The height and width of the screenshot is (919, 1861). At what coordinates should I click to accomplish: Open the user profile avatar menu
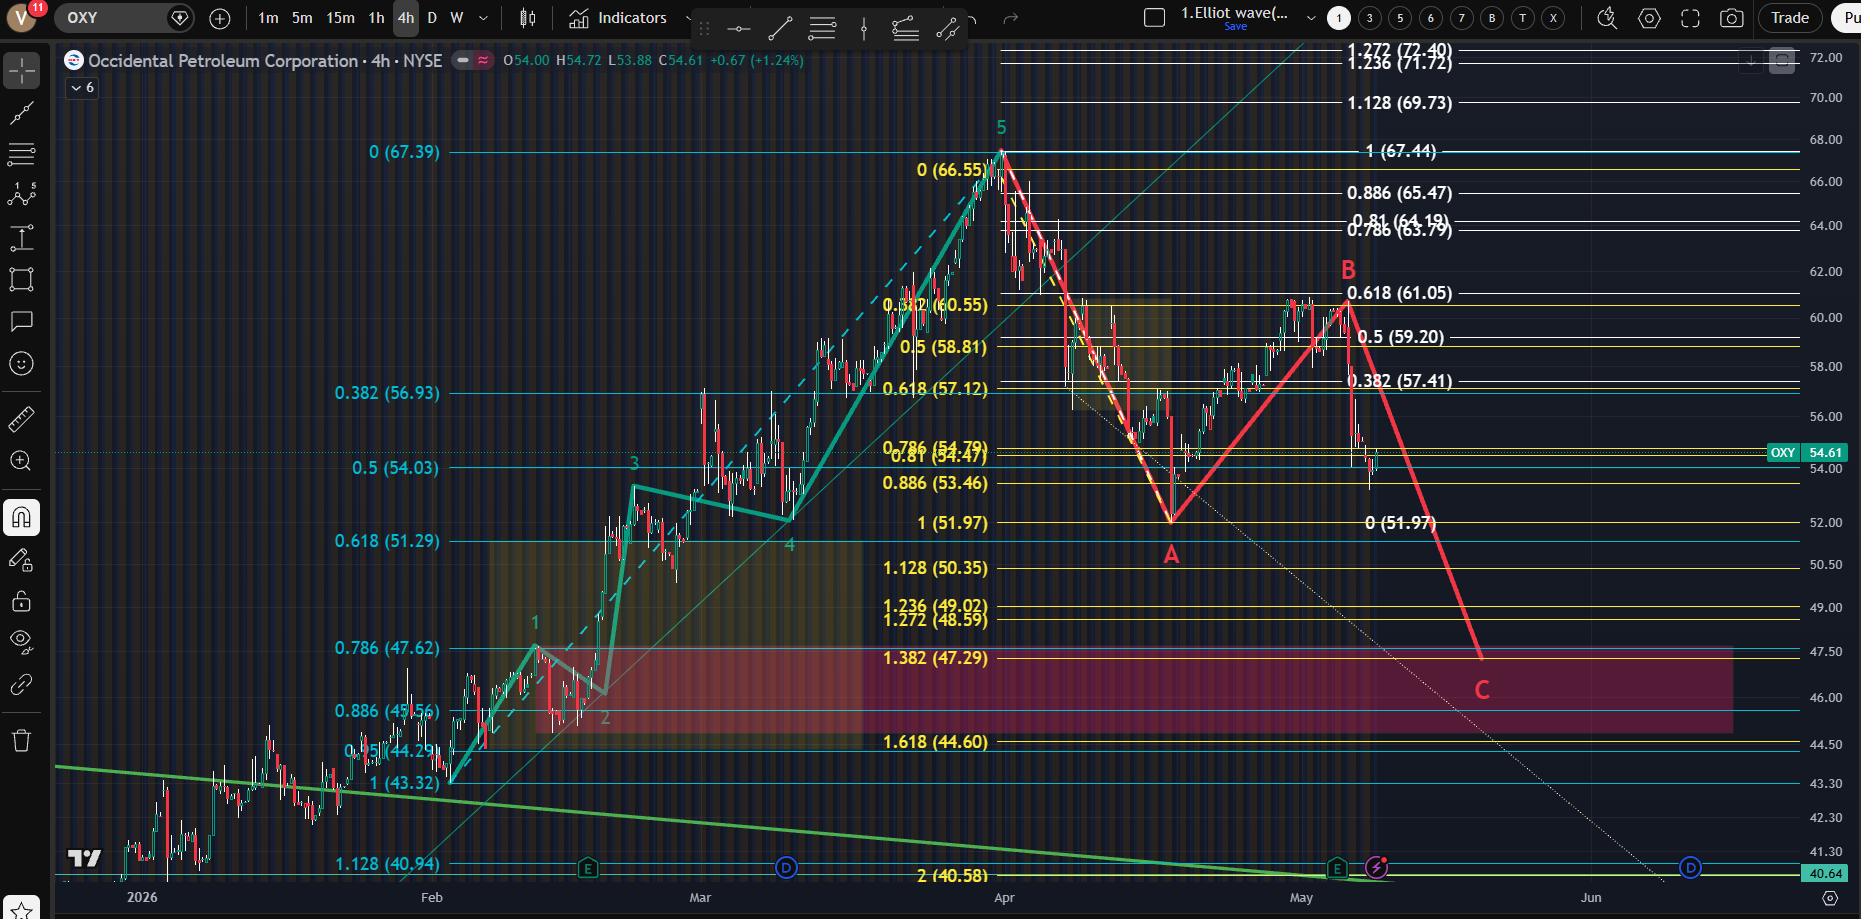coord(22,18)
